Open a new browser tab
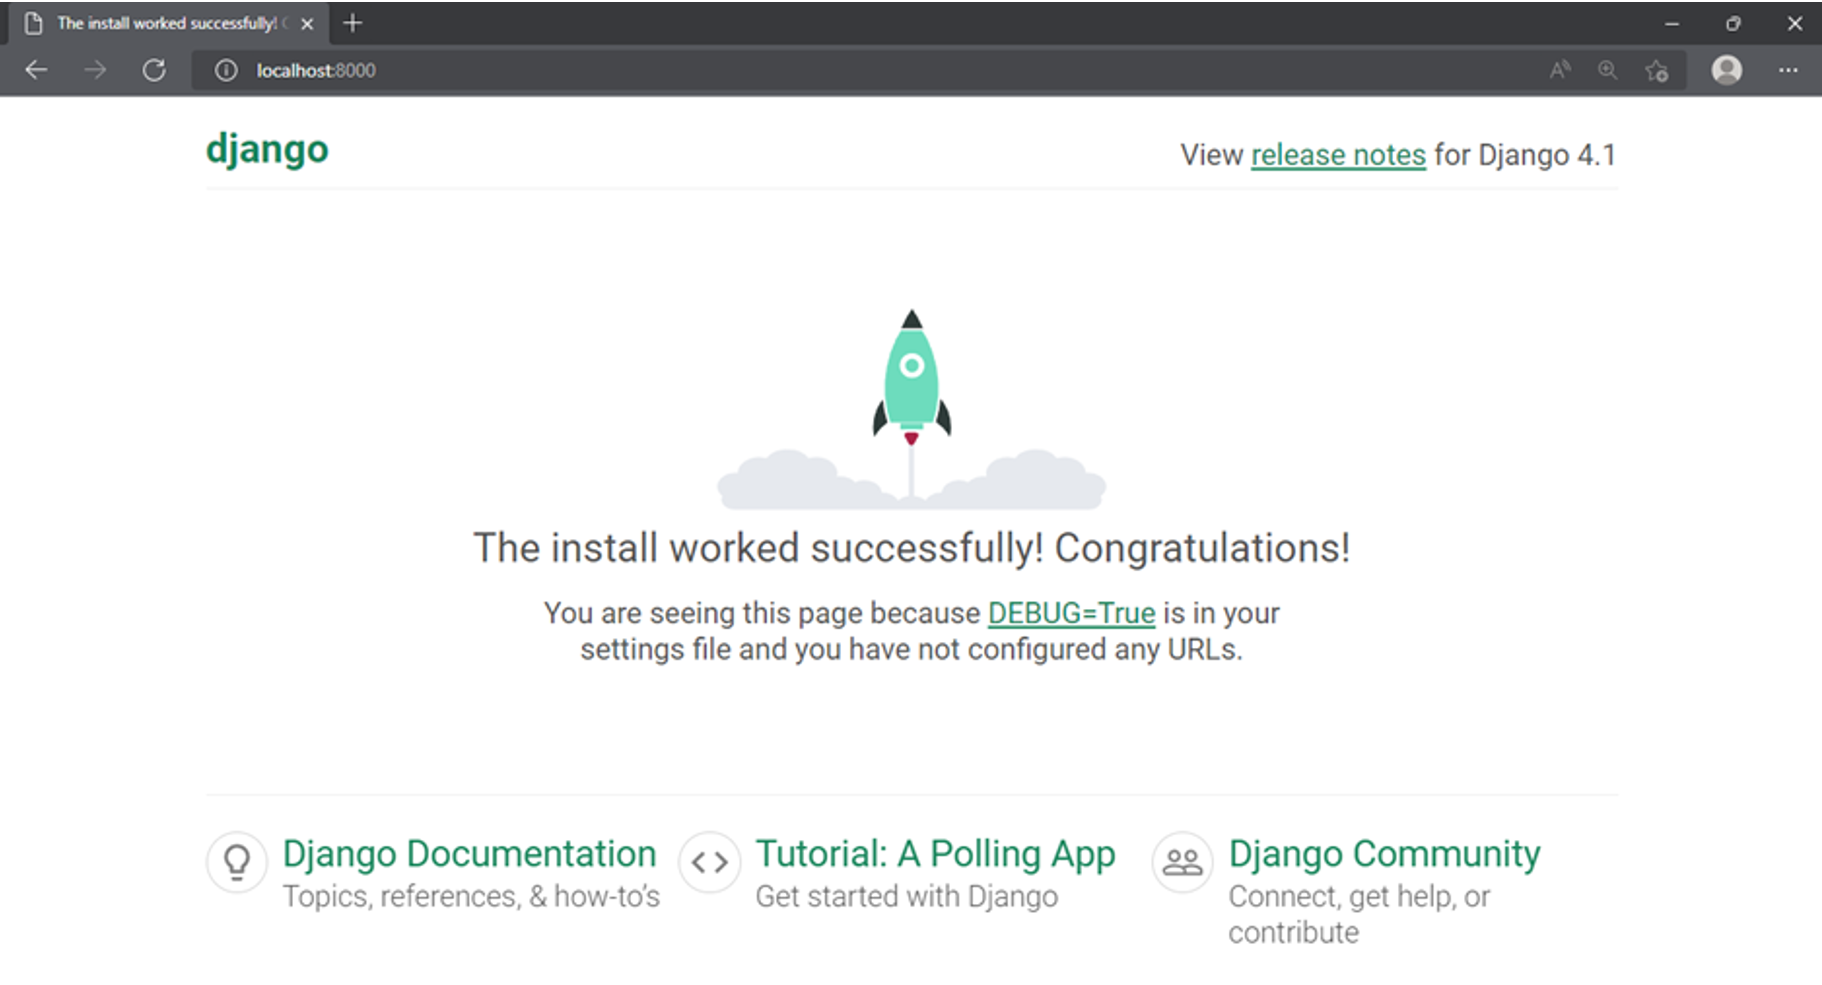The height and width of the screenshot is (985, 1822). [x=352, y=23]
